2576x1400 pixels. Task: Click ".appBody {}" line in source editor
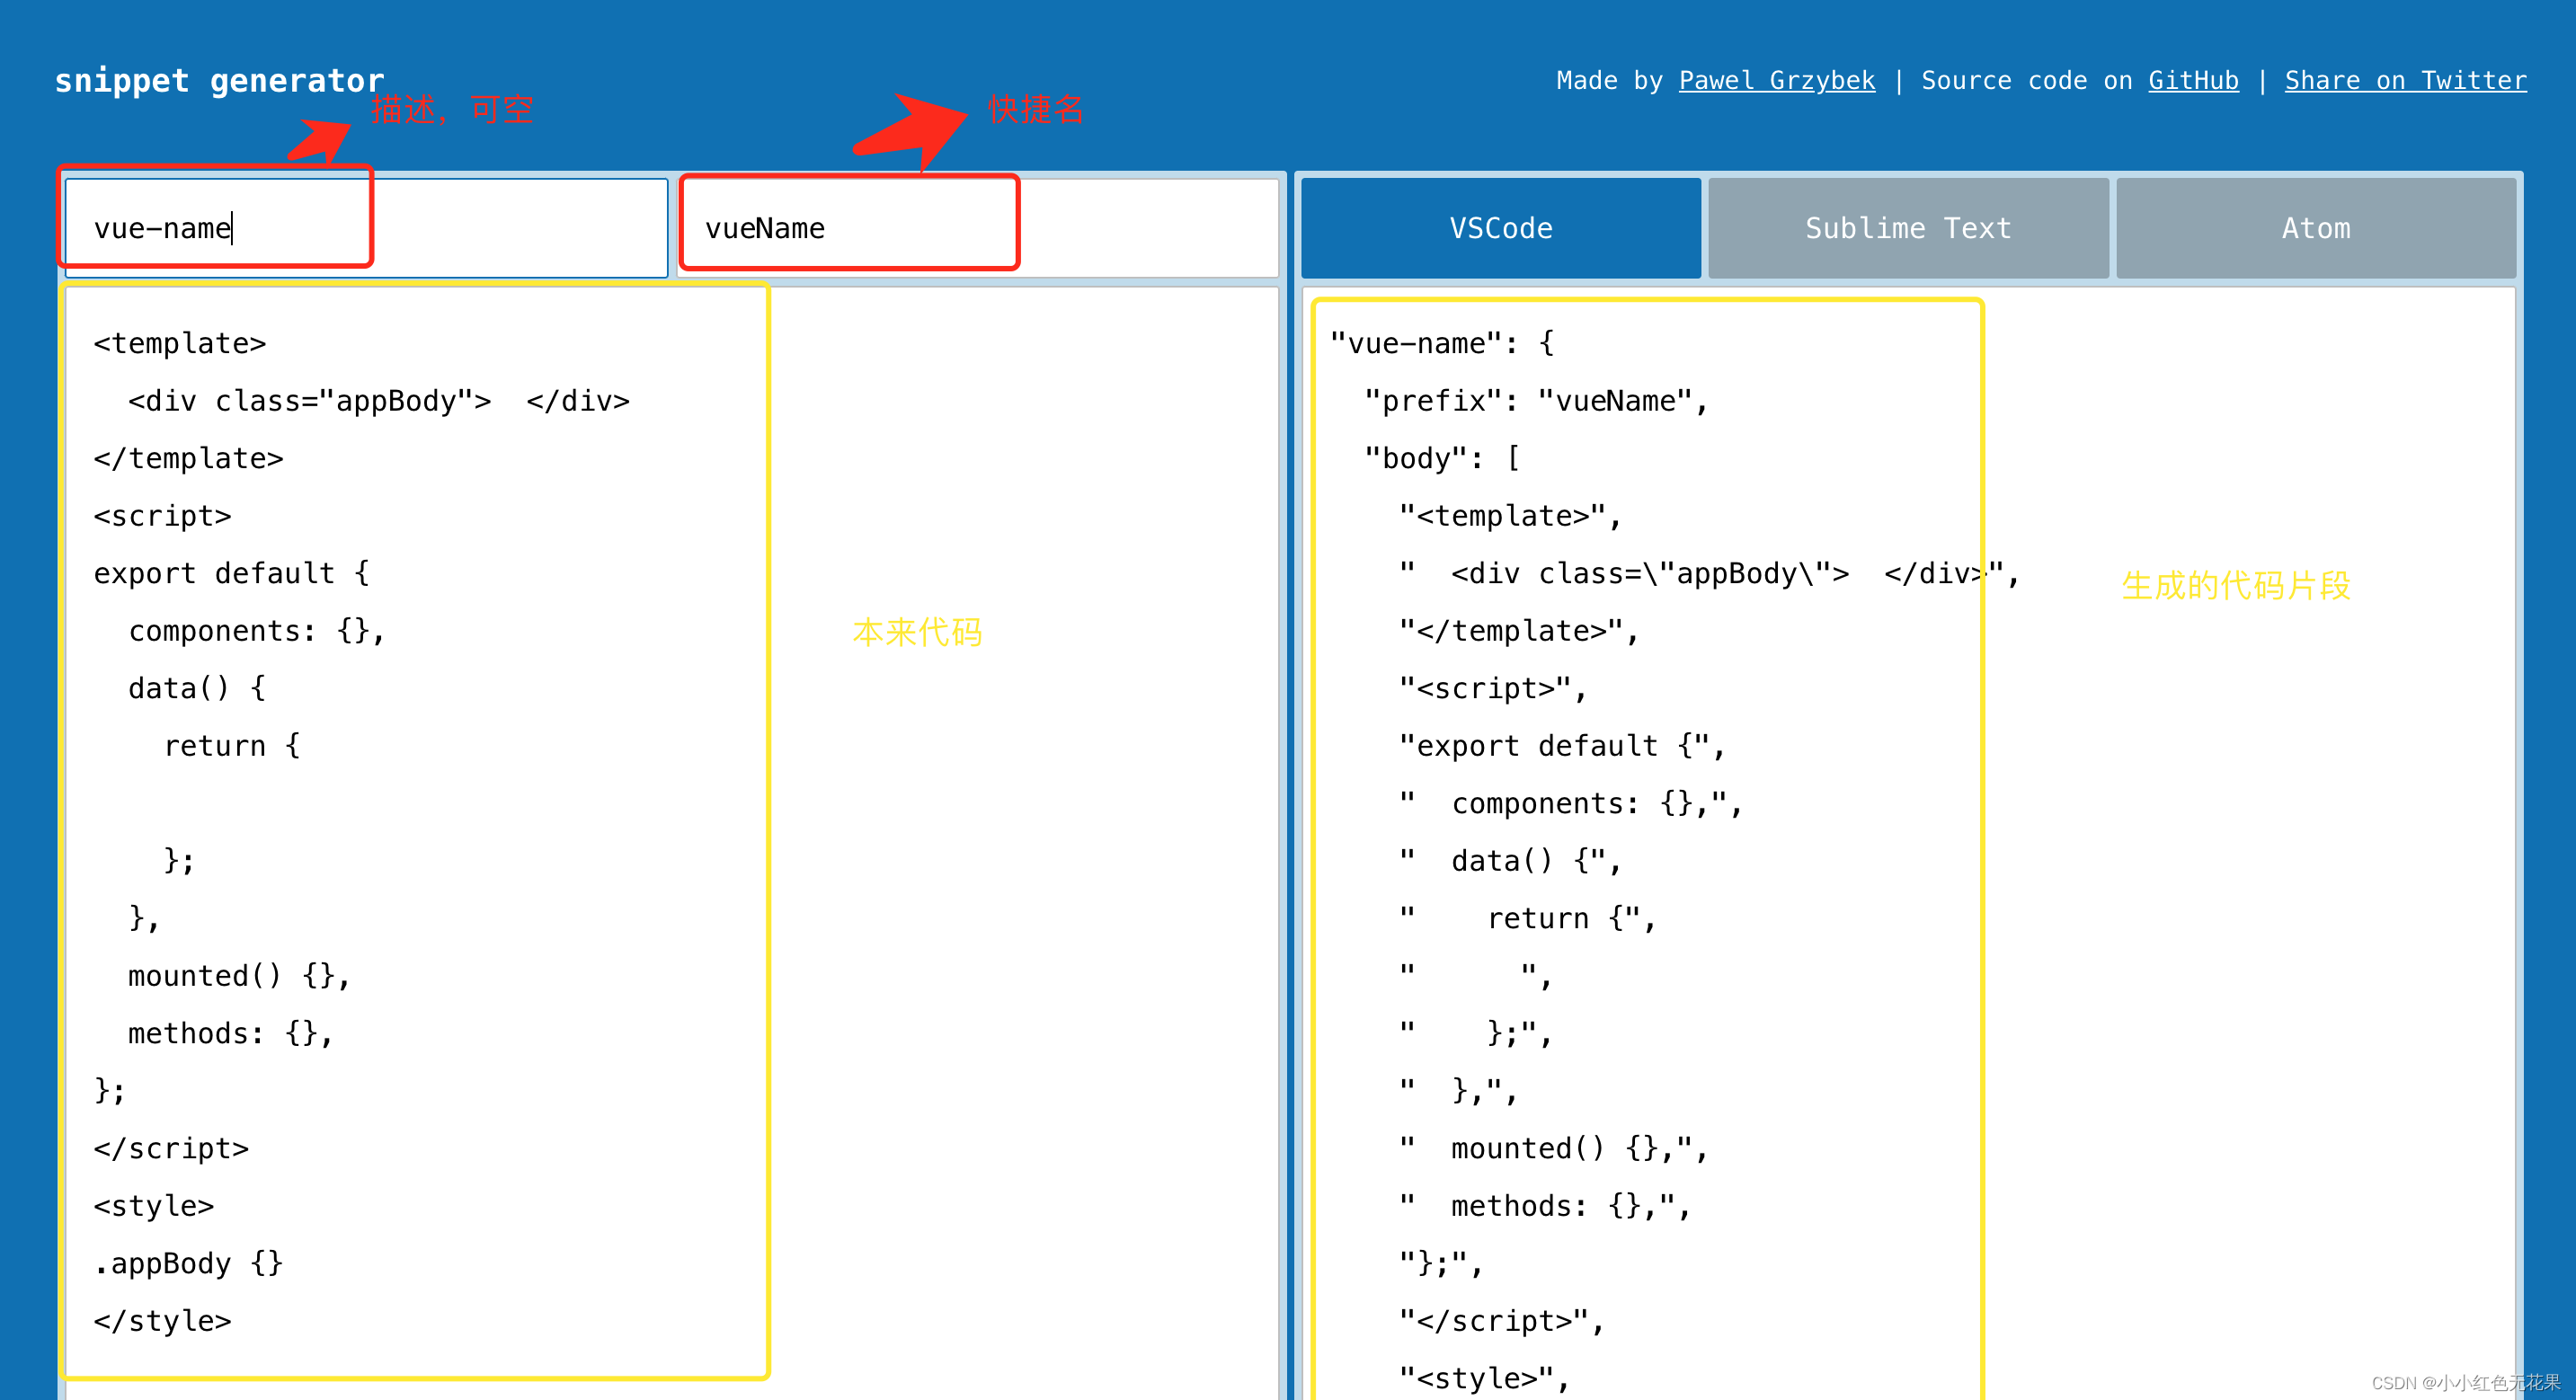click(x=189, y=1263)
